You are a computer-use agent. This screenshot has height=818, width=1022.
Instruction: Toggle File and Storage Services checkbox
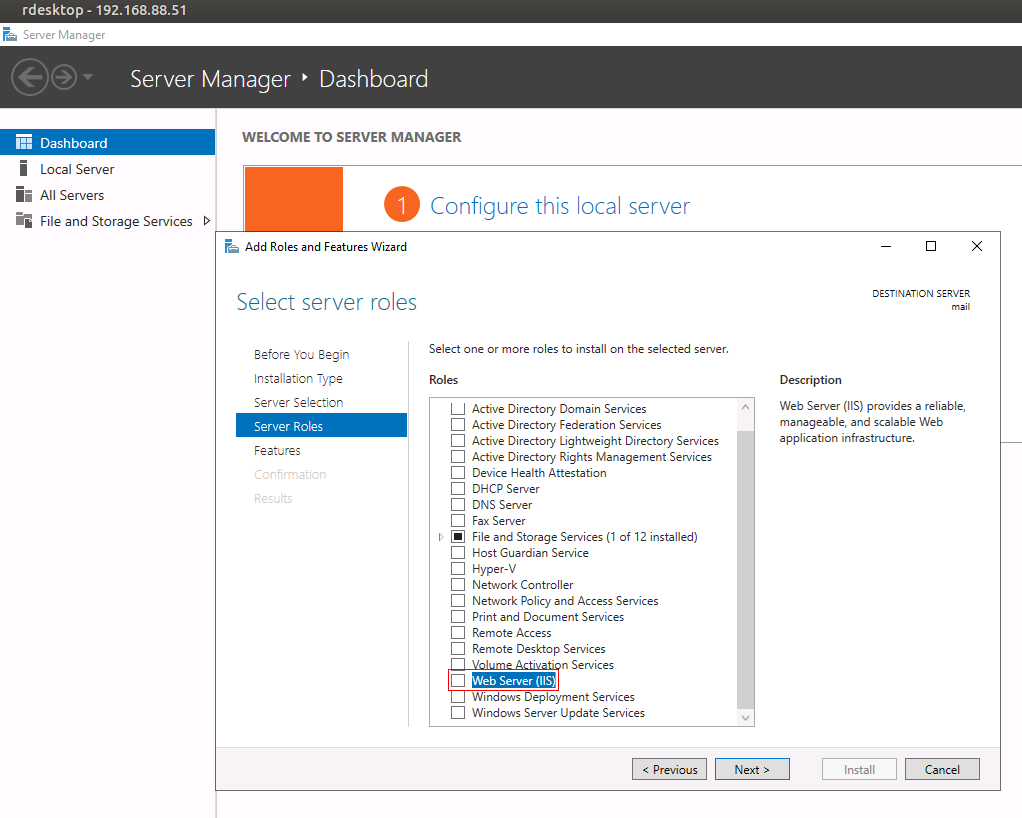point(458,536)
